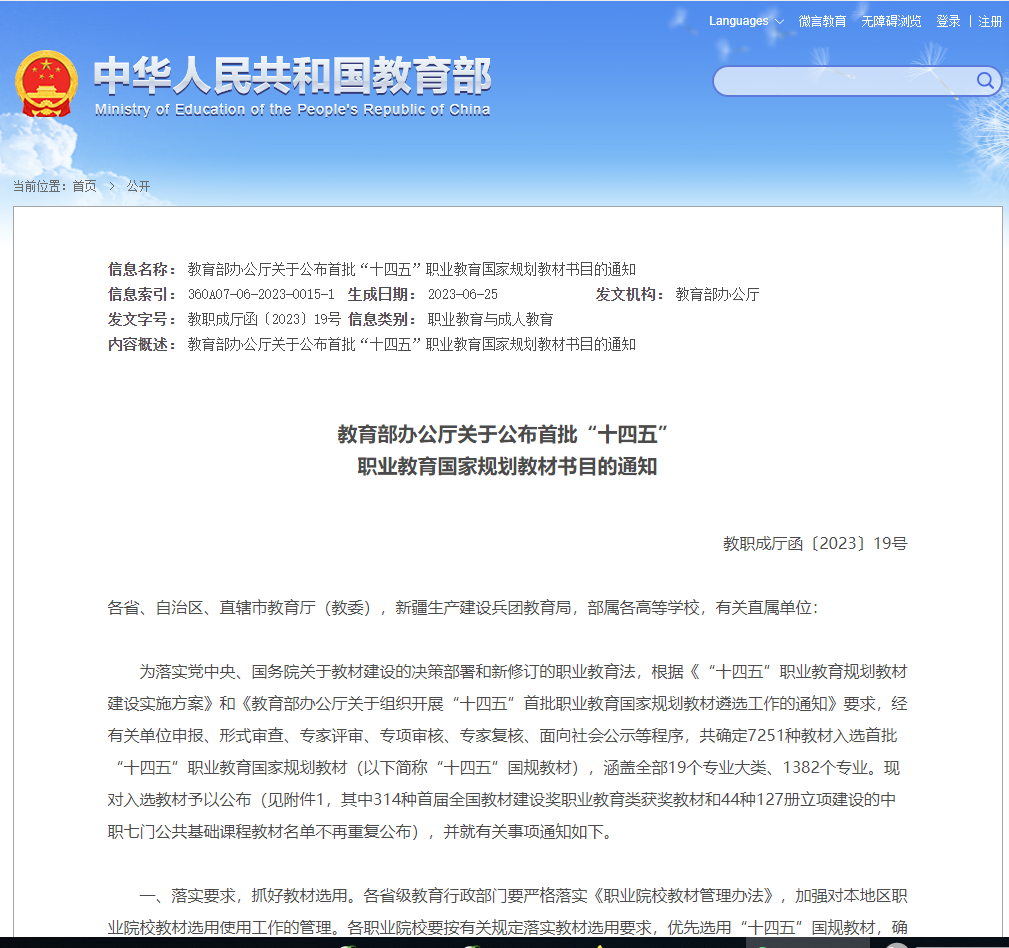This screenshot has height=948, width=1009.
Task: Click the bold notice heading 教育部办公厅关于公布首批
Action: click(503, 434)
